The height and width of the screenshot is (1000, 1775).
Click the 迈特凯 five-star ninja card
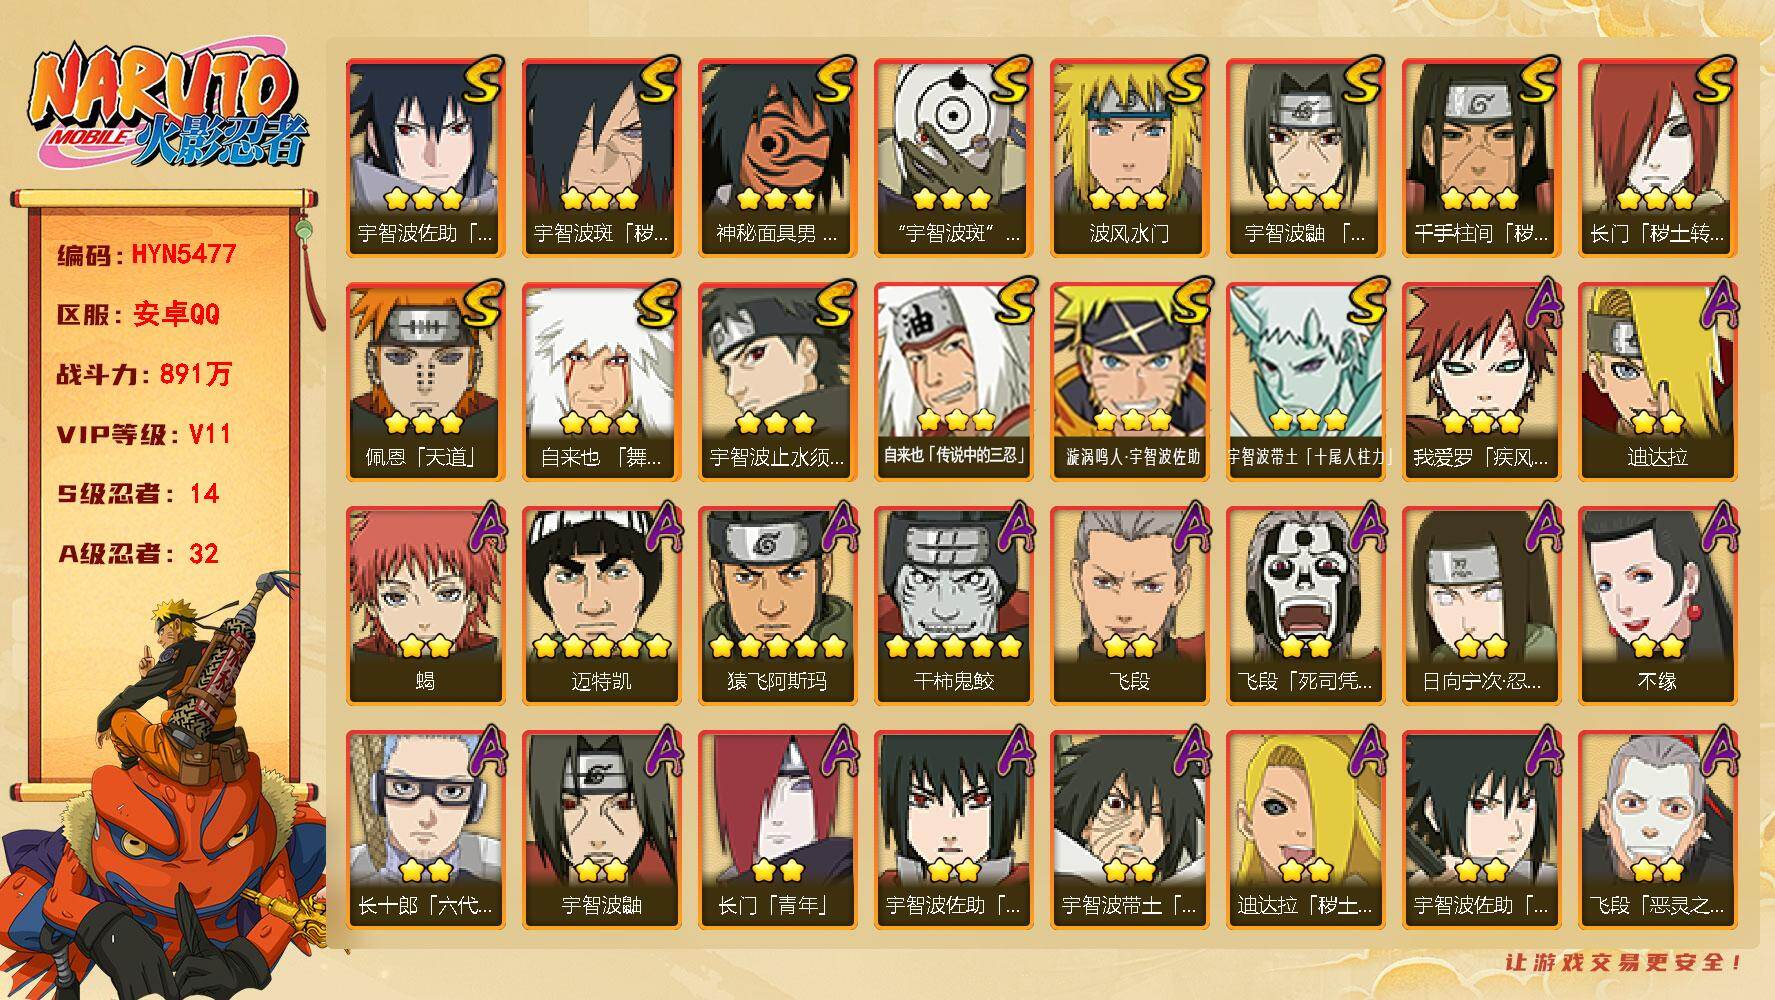tap(601, 605)
